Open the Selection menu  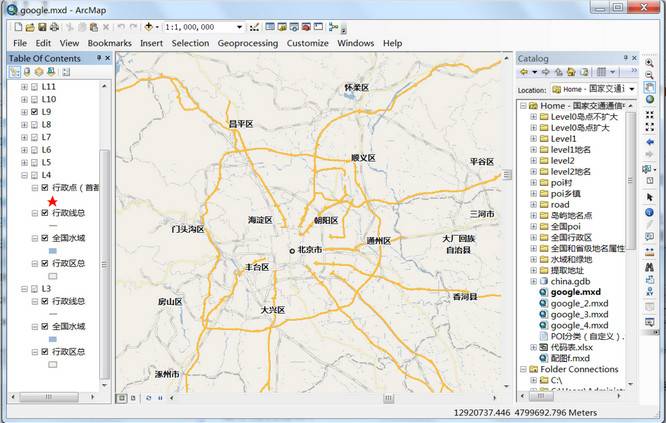(190, 43)
